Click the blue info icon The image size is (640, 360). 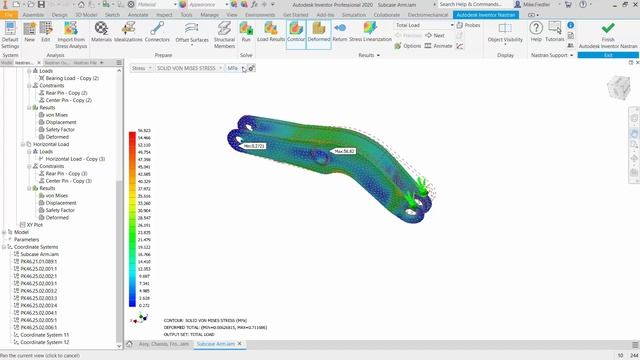571,25
